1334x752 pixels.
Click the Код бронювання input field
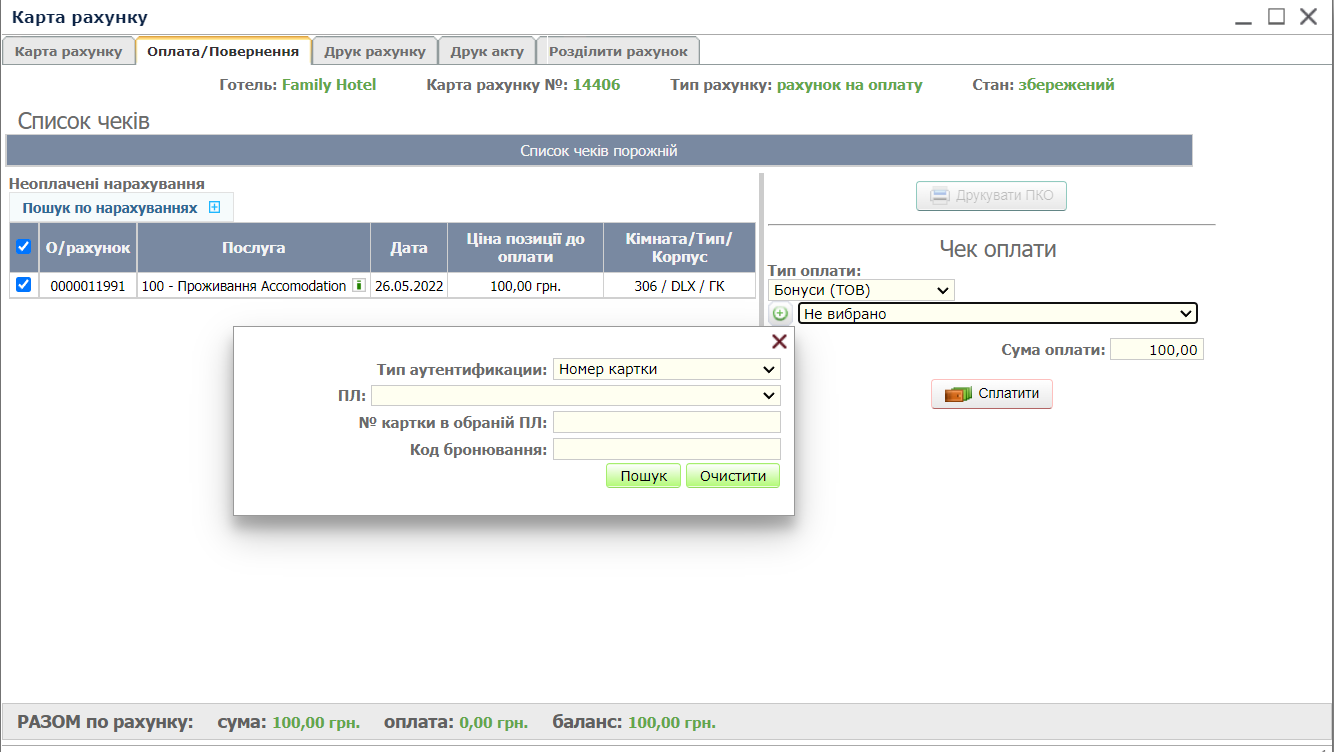pyautogui.click(x=666, y=449)
